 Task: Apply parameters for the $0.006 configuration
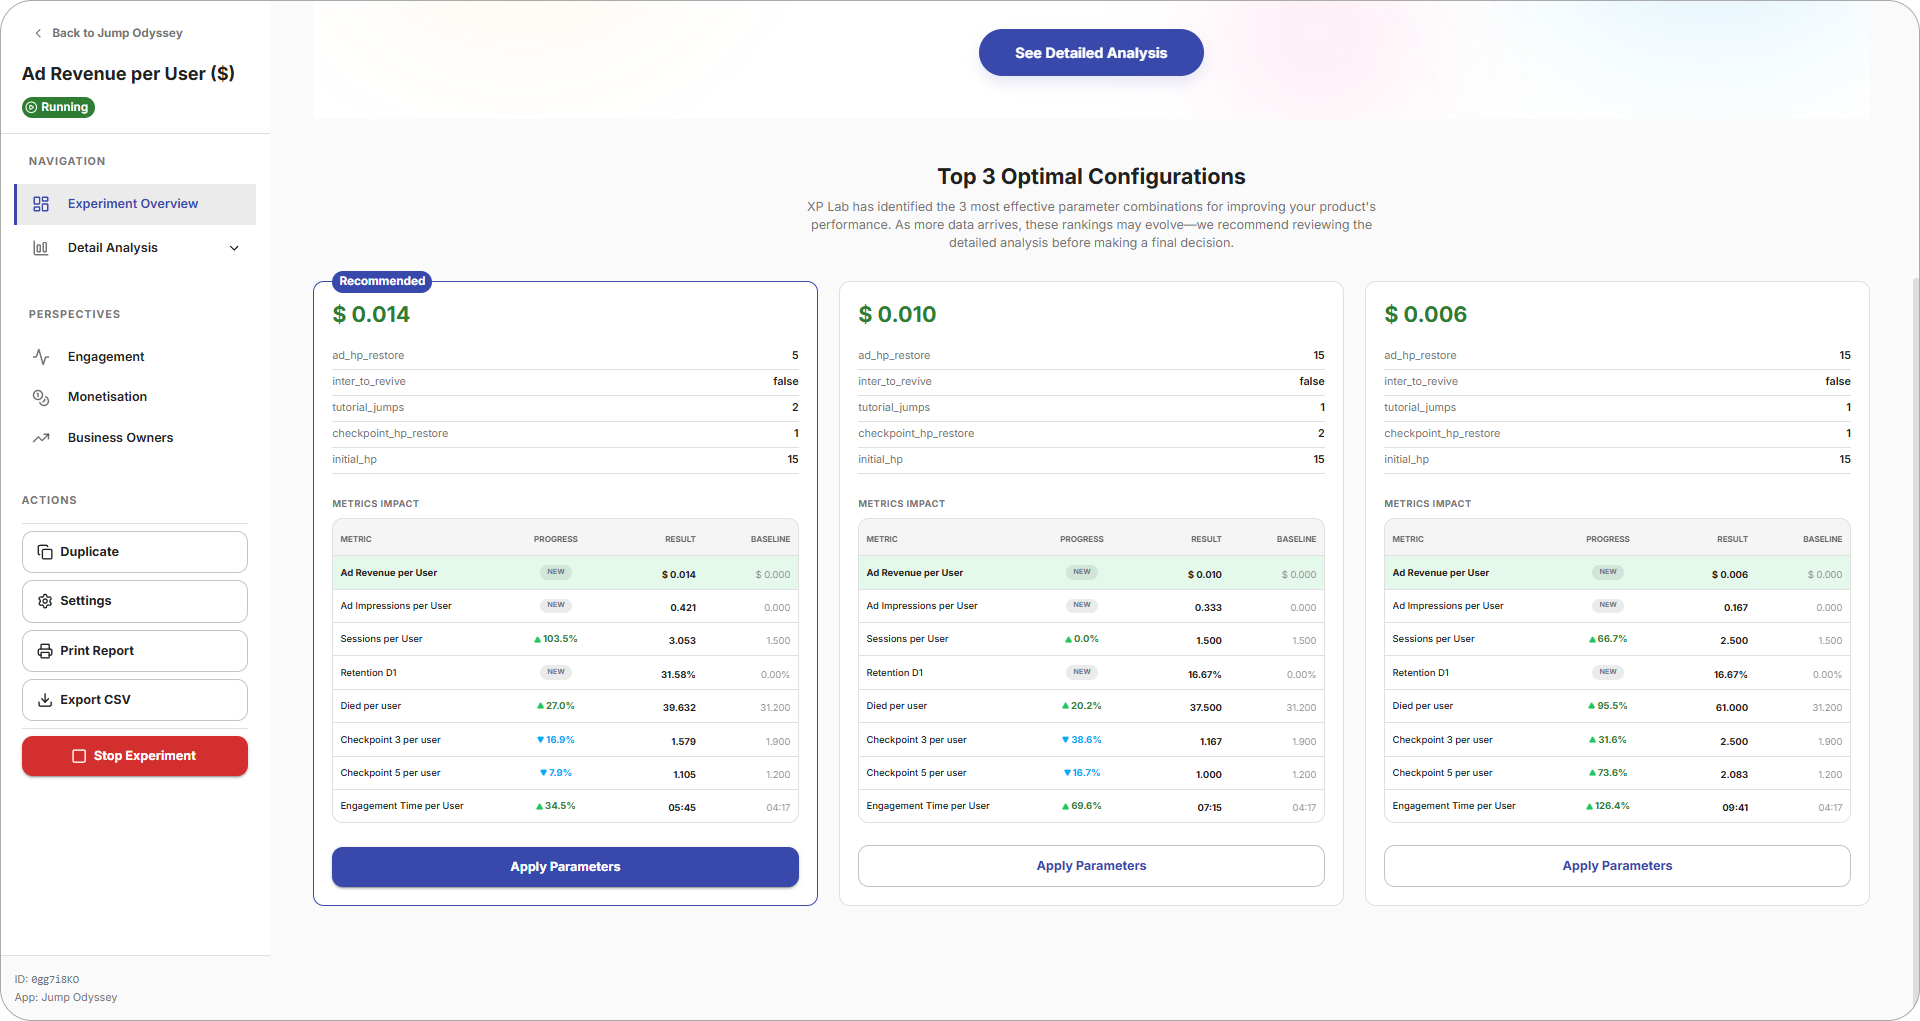(x=1617, y=866)
